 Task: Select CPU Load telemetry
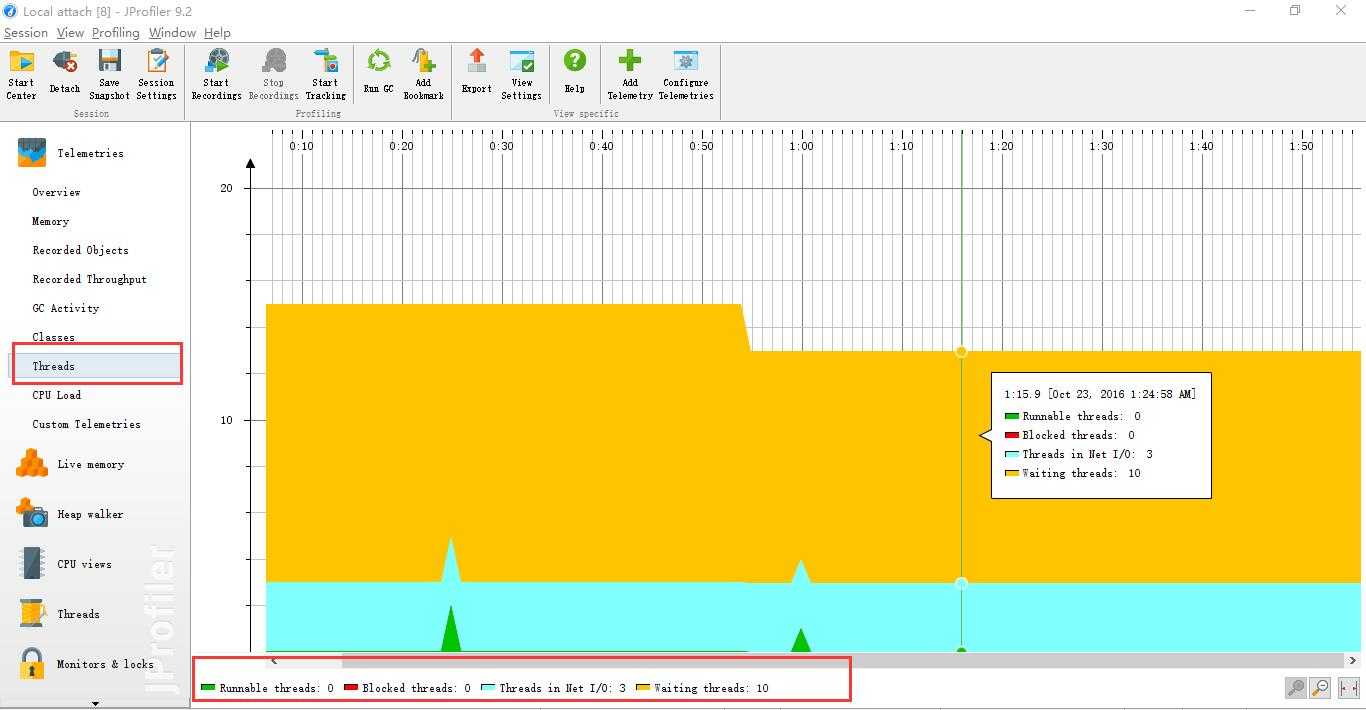point(56,395)
